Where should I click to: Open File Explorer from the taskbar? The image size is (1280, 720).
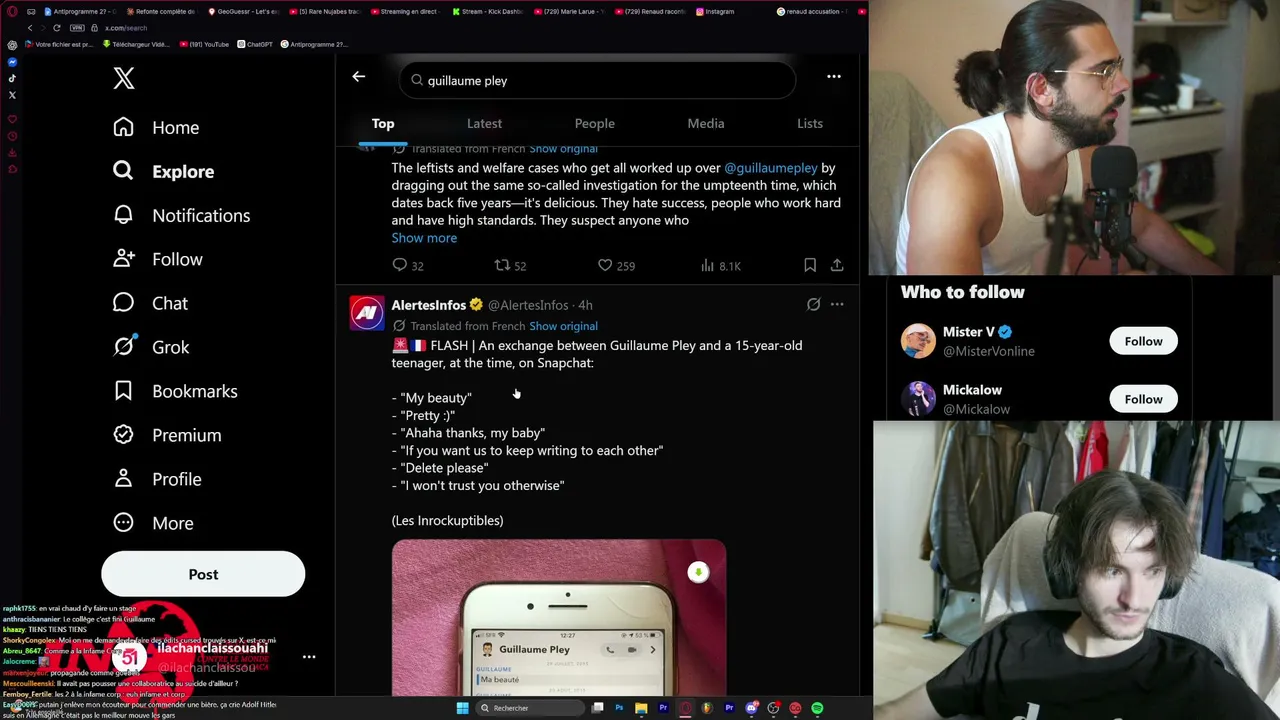click(641, 708)
